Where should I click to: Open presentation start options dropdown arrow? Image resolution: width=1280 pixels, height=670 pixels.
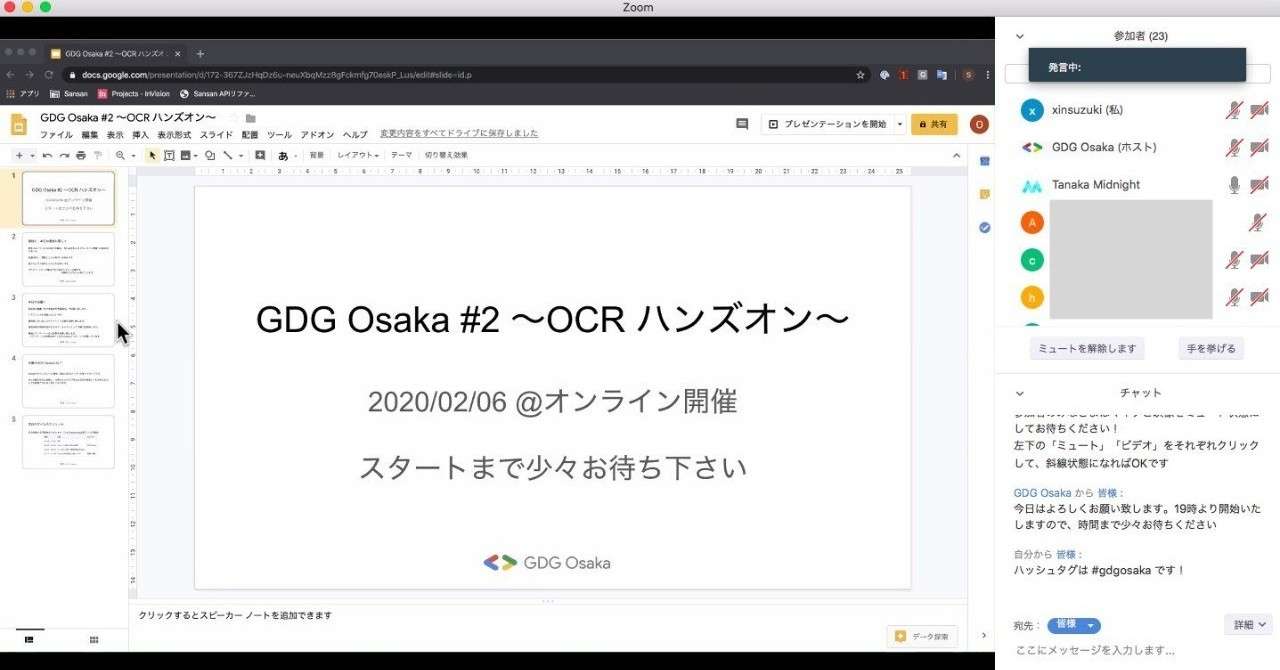tap(900, 124)
